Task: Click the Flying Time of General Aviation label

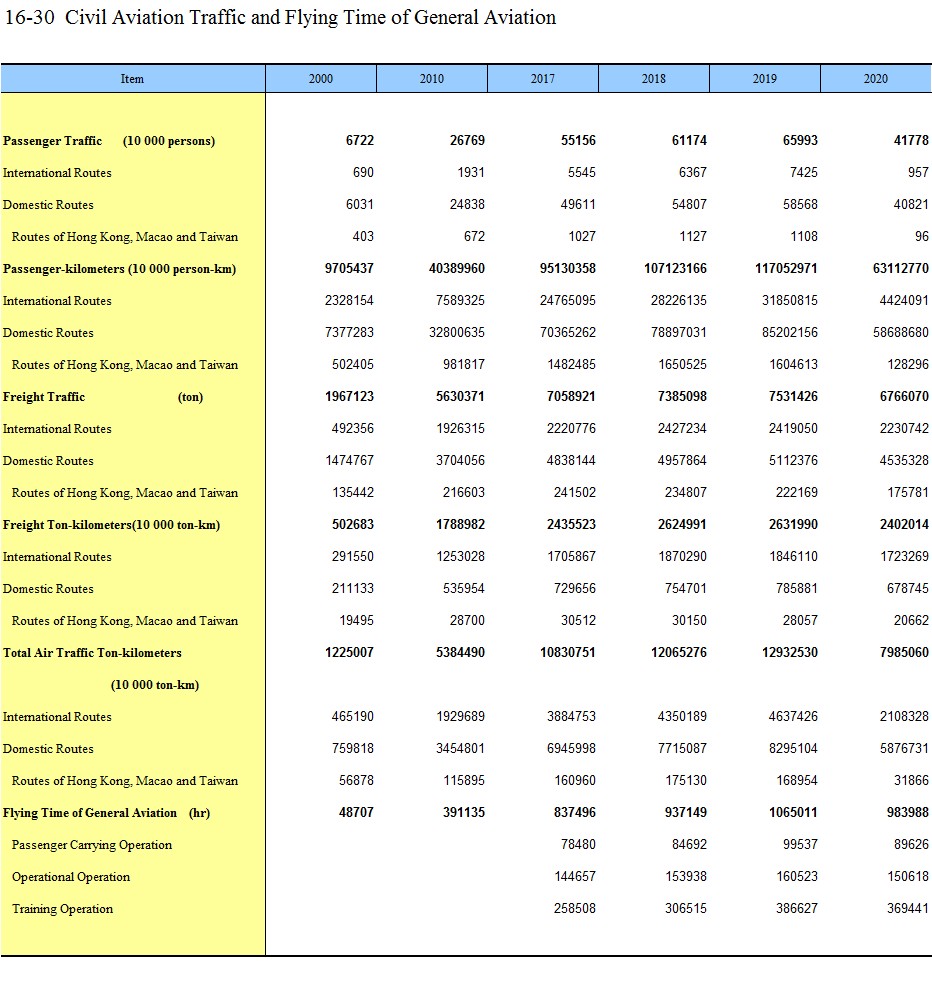Action: click(106, 813)
